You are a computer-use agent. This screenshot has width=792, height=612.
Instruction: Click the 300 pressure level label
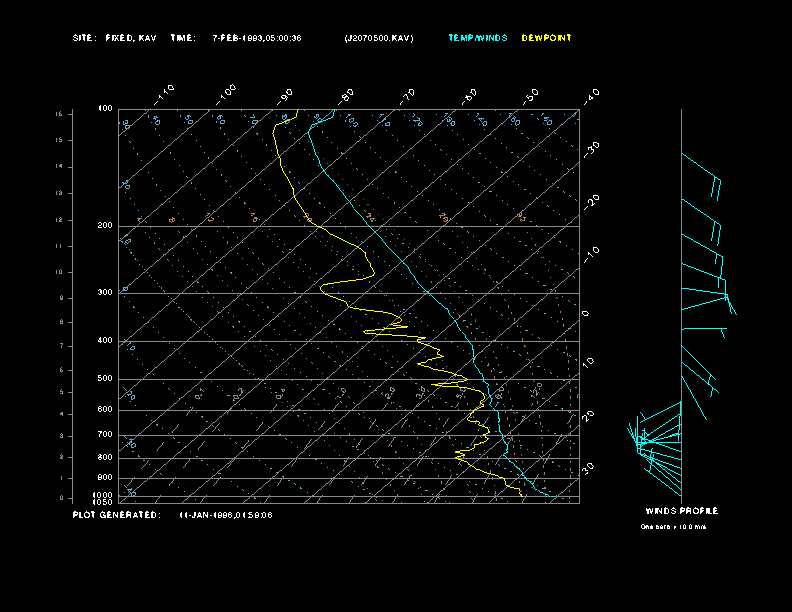pos(105,293)
